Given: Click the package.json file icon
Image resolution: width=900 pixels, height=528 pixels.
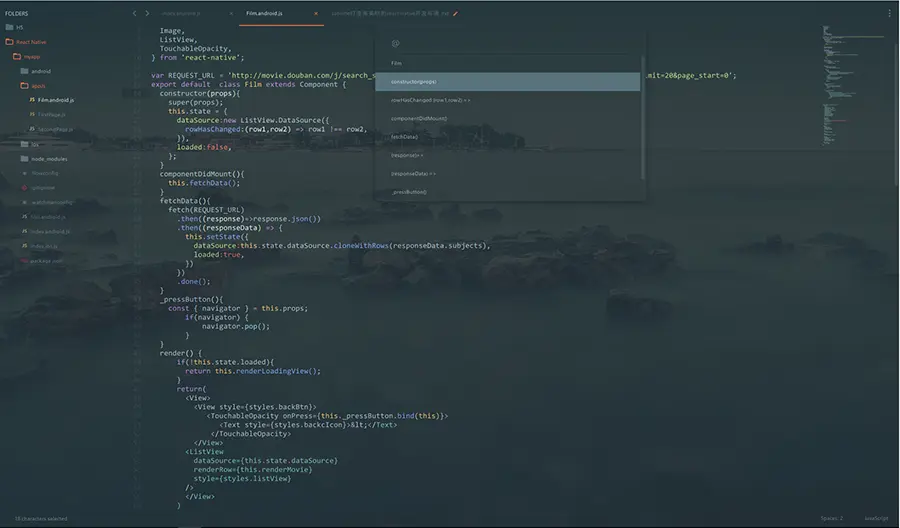Looking at the screenshot, I should (x=24, y=261).
